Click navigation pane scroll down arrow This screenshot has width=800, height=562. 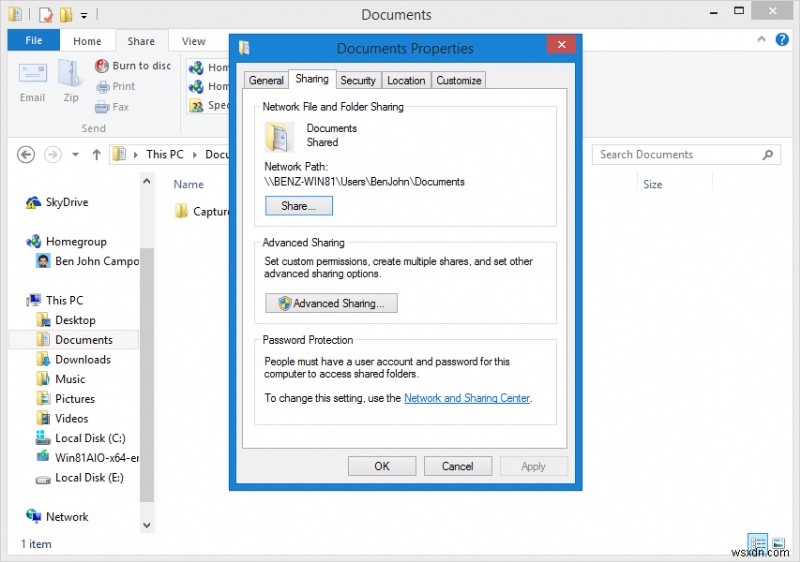[147, 525]
